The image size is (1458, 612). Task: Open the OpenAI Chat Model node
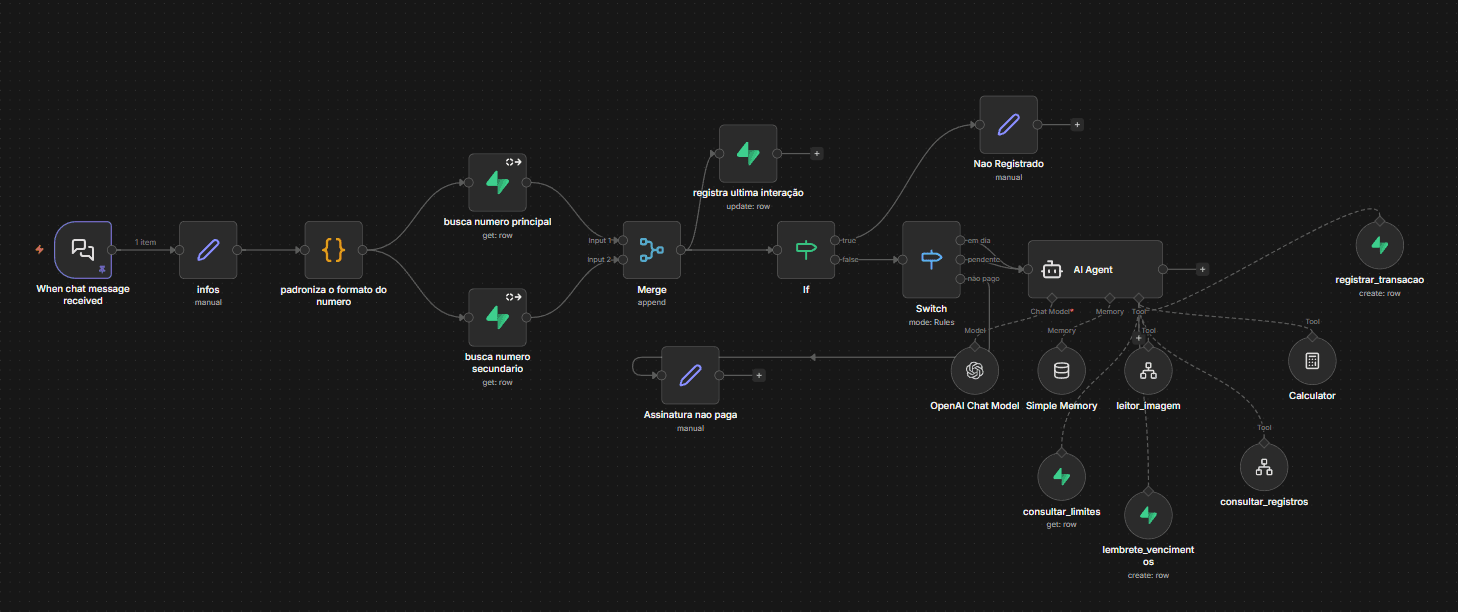tap(975, 369)
